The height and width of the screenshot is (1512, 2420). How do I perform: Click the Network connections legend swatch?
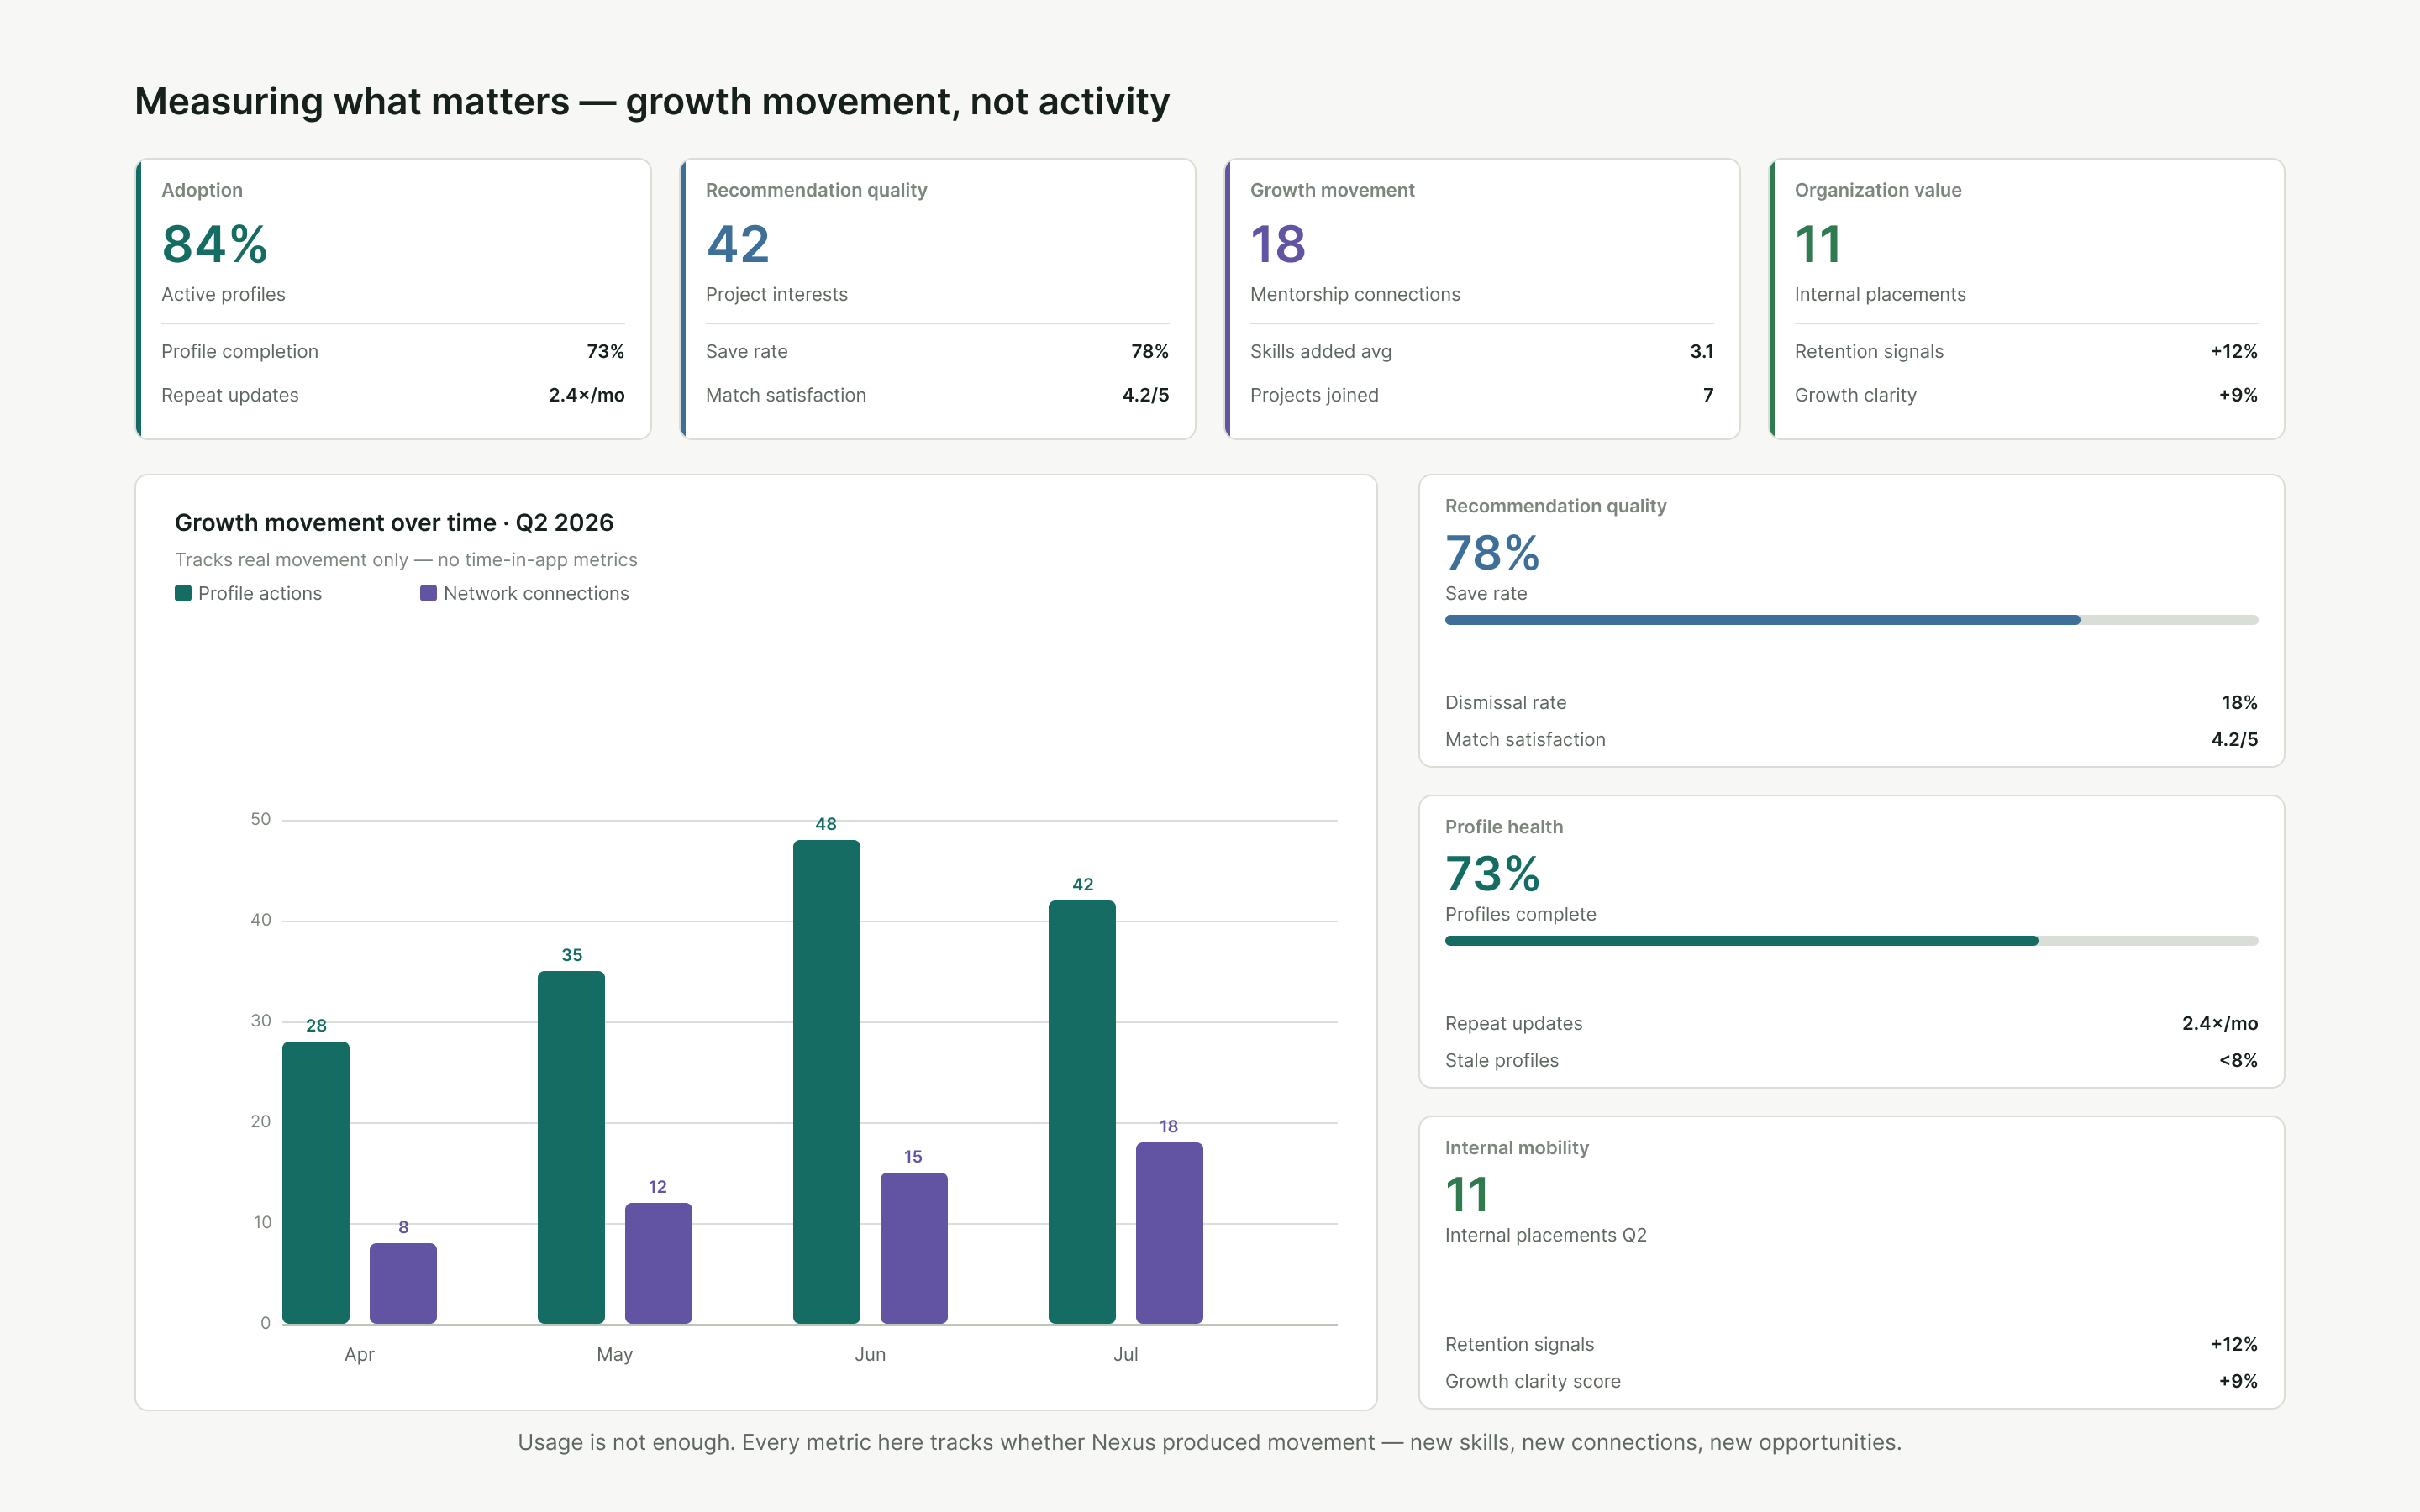click(428, 593)
